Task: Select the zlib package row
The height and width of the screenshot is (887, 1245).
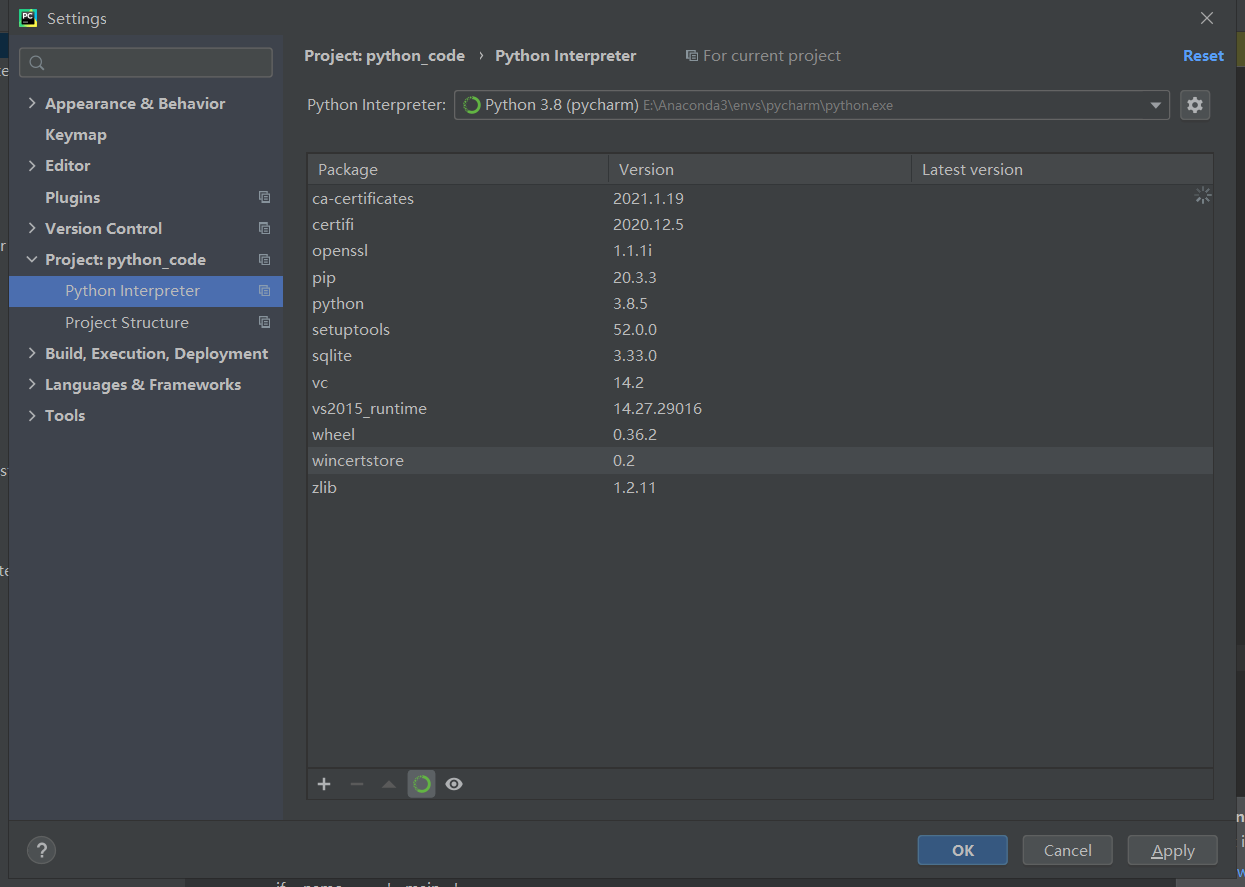Action: tap(760, 487)
